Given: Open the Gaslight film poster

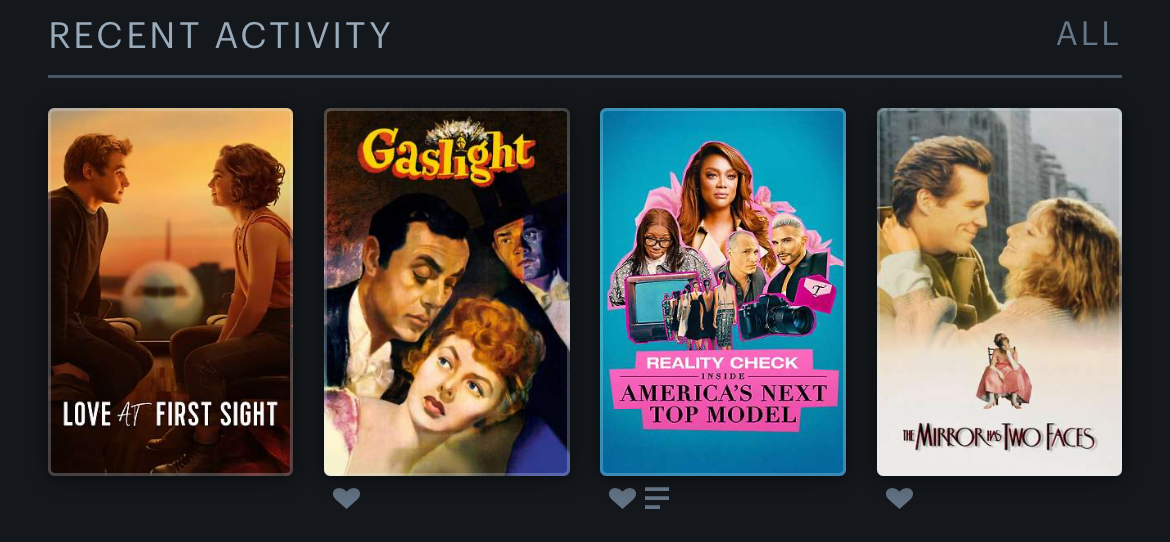Looking at the screenshot, I should tap(446, 292).
